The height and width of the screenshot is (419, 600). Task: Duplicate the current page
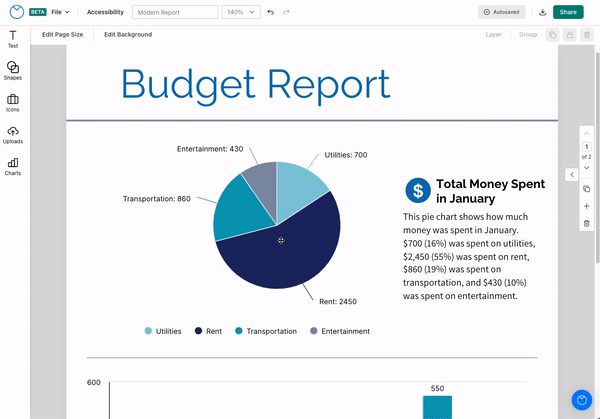(x=586, y=189)
